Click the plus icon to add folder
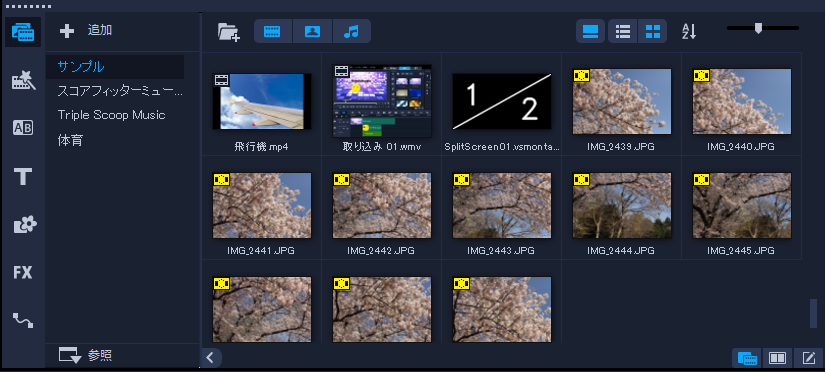This screenshot has height=372, width=826. click(x=67, y=31)
